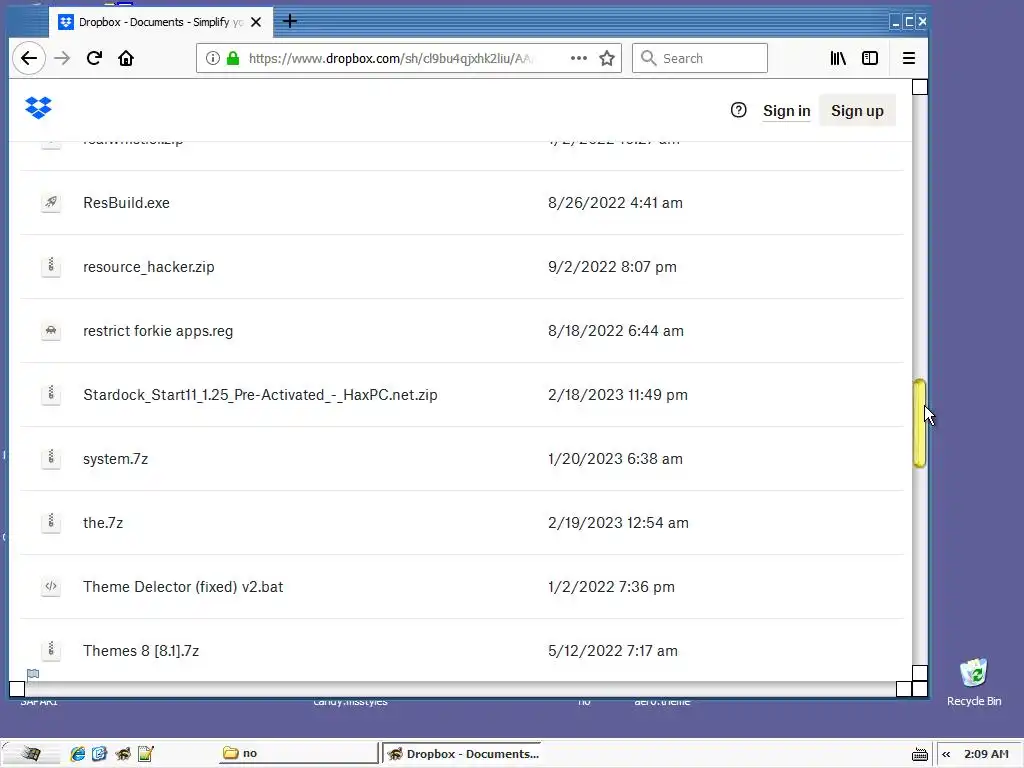This screenshot has height=768, width=1024.
Task: Switch to the 'no' folder taskbar button
Action: point(298,753)
